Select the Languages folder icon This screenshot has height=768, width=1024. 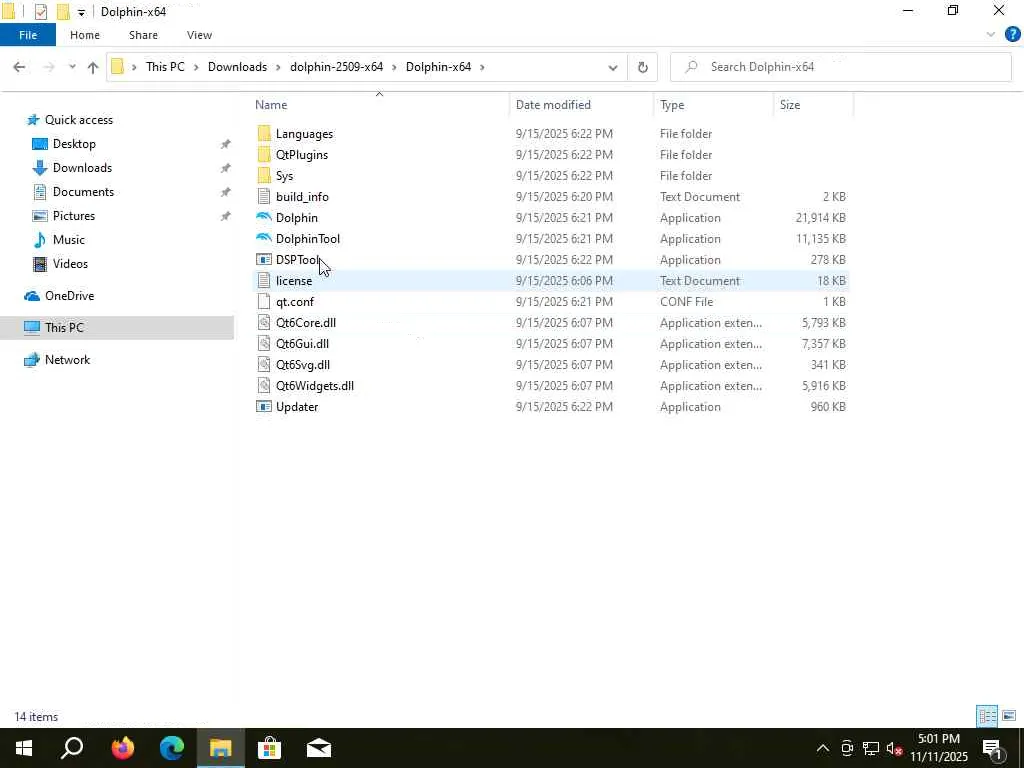[x=264, y=133]
